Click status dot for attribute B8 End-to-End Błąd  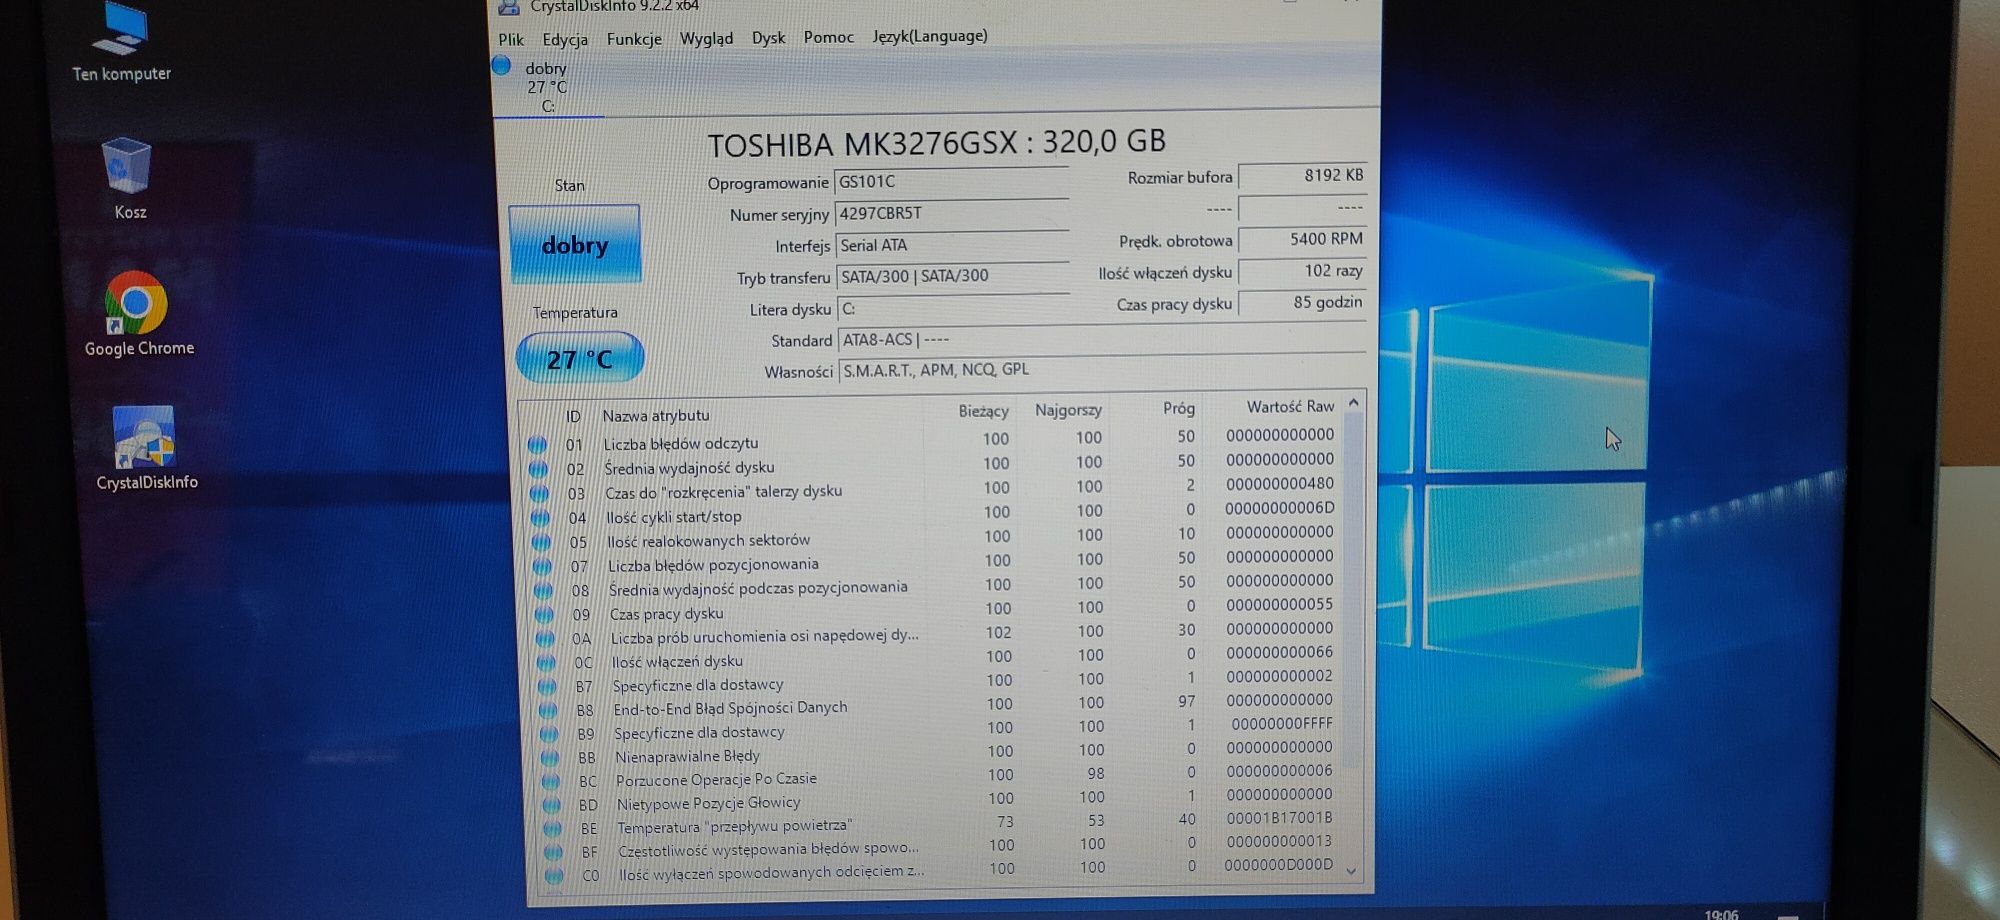pos(548,710)
